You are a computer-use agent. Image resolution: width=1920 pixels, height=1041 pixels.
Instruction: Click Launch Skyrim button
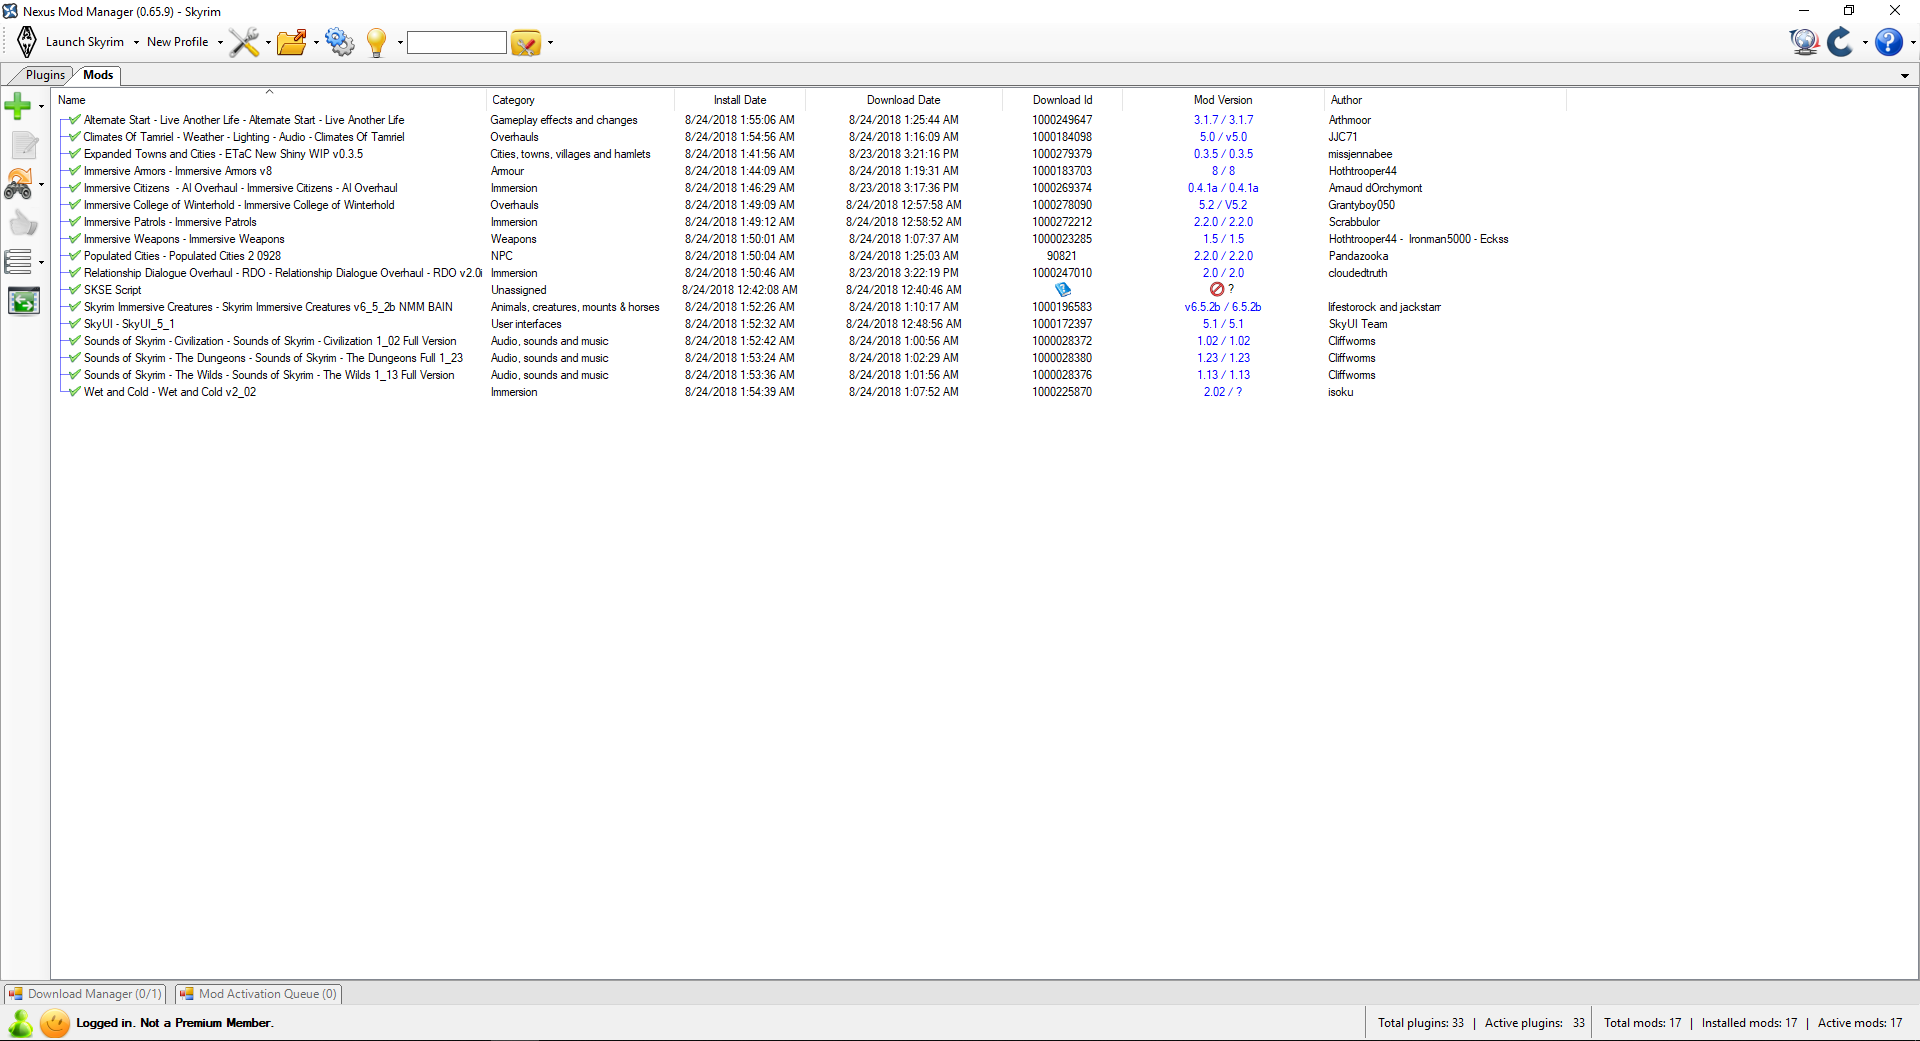(85, 42)
